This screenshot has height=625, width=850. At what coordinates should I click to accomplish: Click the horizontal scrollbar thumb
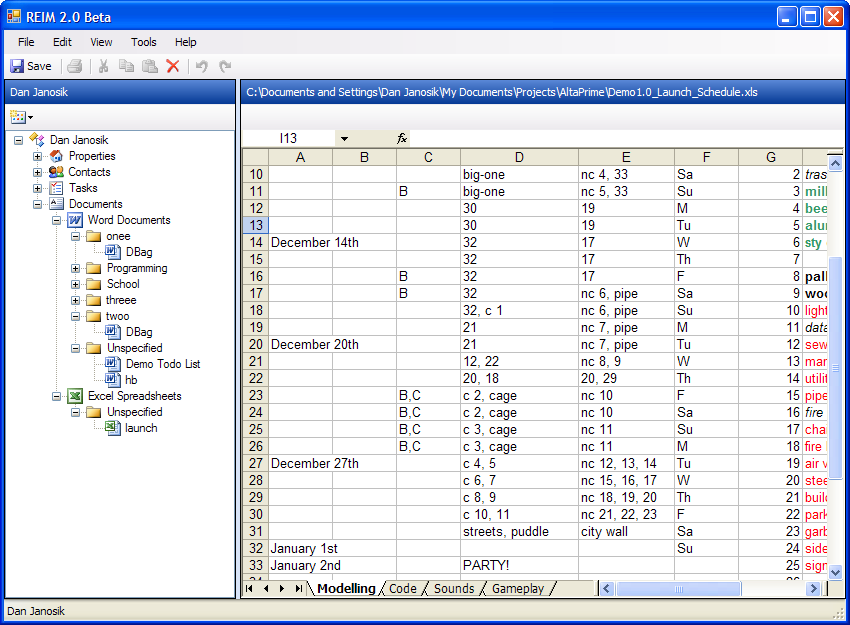678,589
